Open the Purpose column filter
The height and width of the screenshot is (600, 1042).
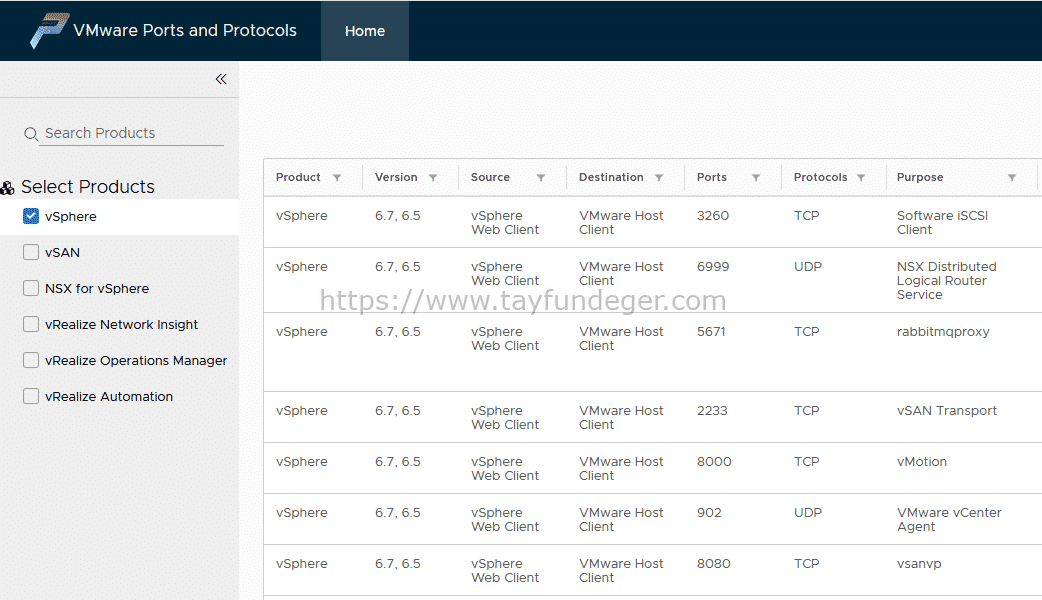click(x=1011, y=177)
